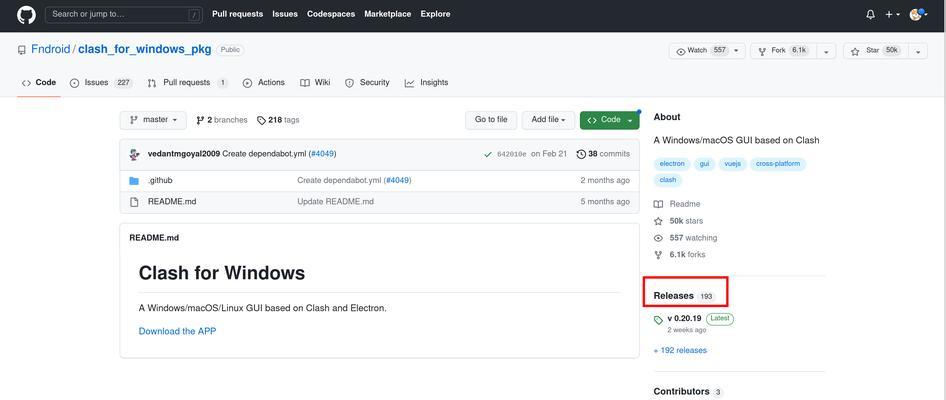The width and height of the screenshot is (946, 400).
Task: Open #4049 link in .github row
Action: pyautogui.click(x=398, y=180)
